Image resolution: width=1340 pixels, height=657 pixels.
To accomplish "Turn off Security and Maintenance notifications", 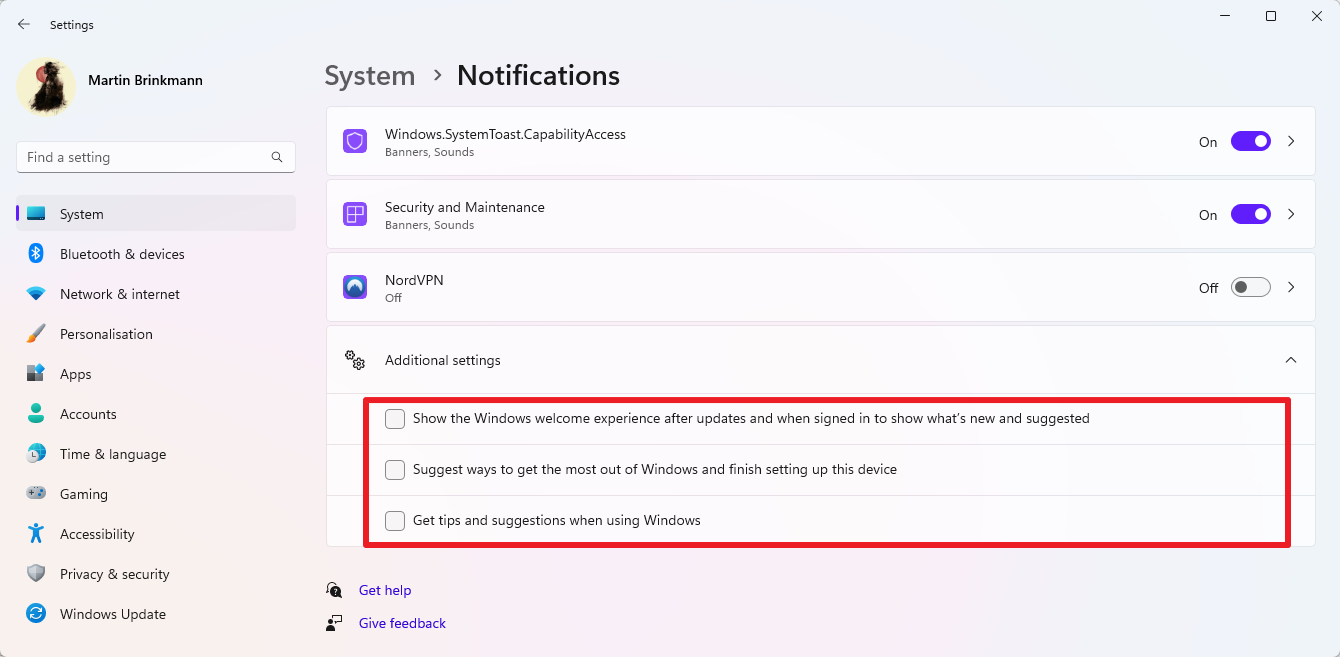I will (1250, 214).
